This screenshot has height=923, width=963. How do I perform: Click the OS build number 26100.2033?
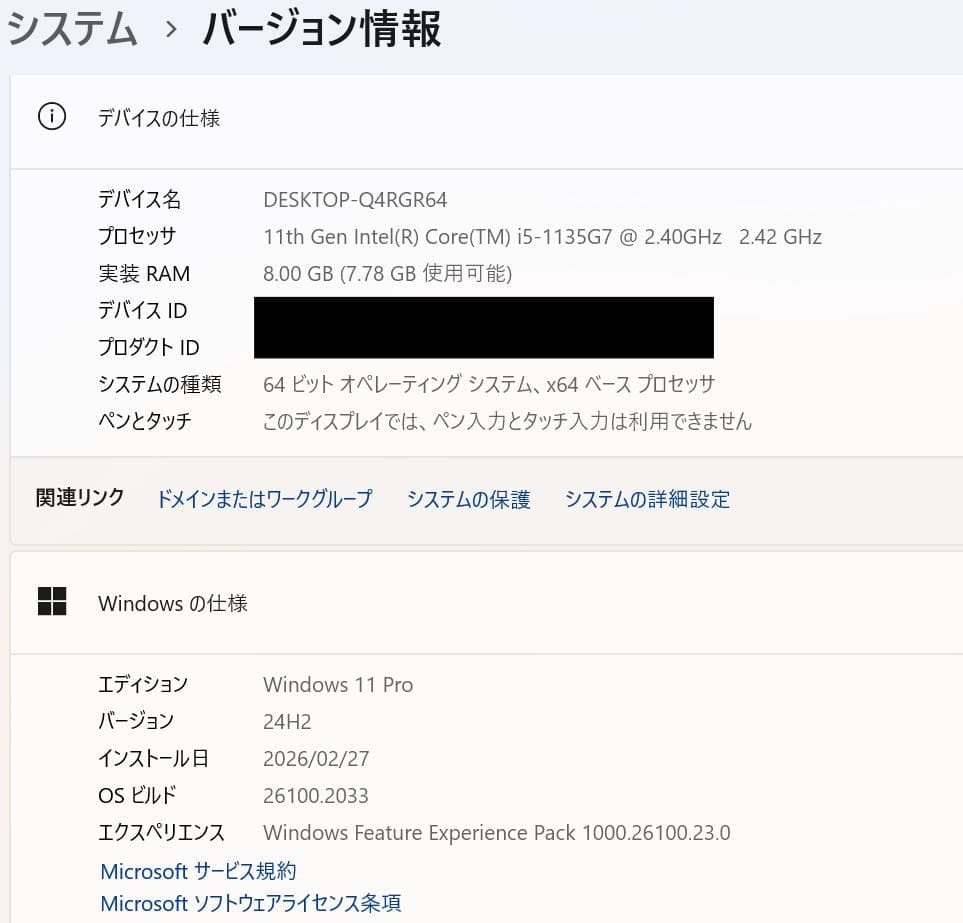pos(315,795)
